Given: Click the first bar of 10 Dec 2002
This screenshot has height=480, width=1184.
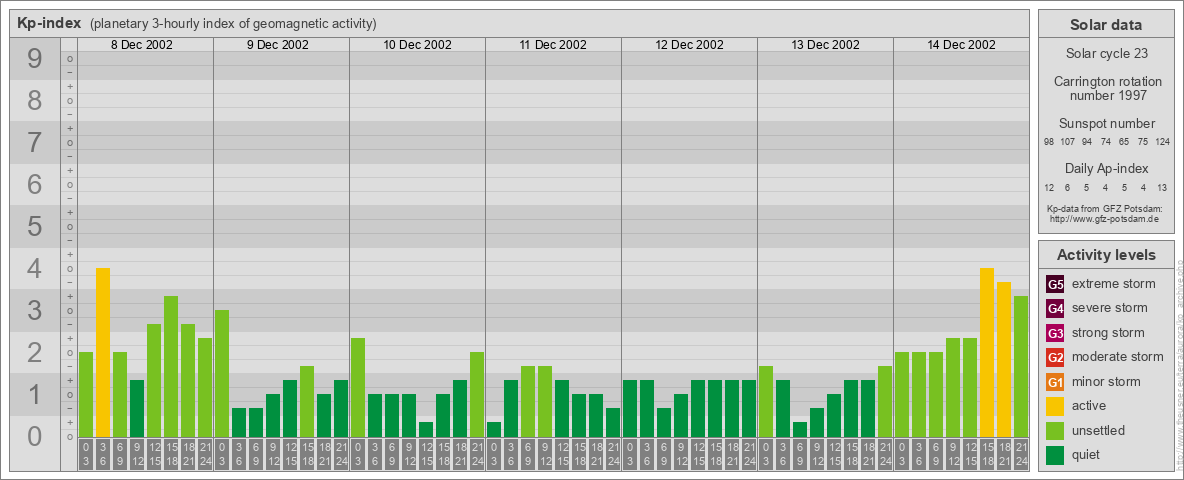Looking at the screenshot, I should tap(358, 387).
